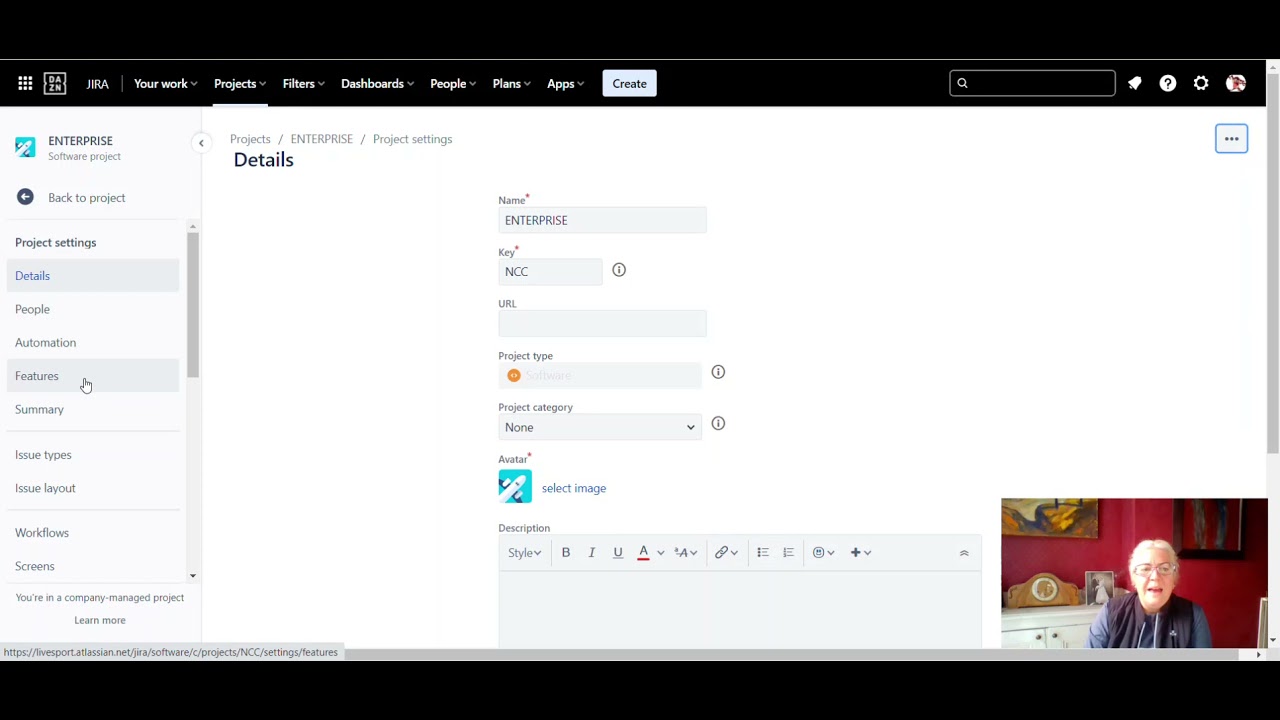Image resolution: width=1280 pixels, height=720 pixels.
Task: Click the project avatar image thumbnail
Action: 515,487
